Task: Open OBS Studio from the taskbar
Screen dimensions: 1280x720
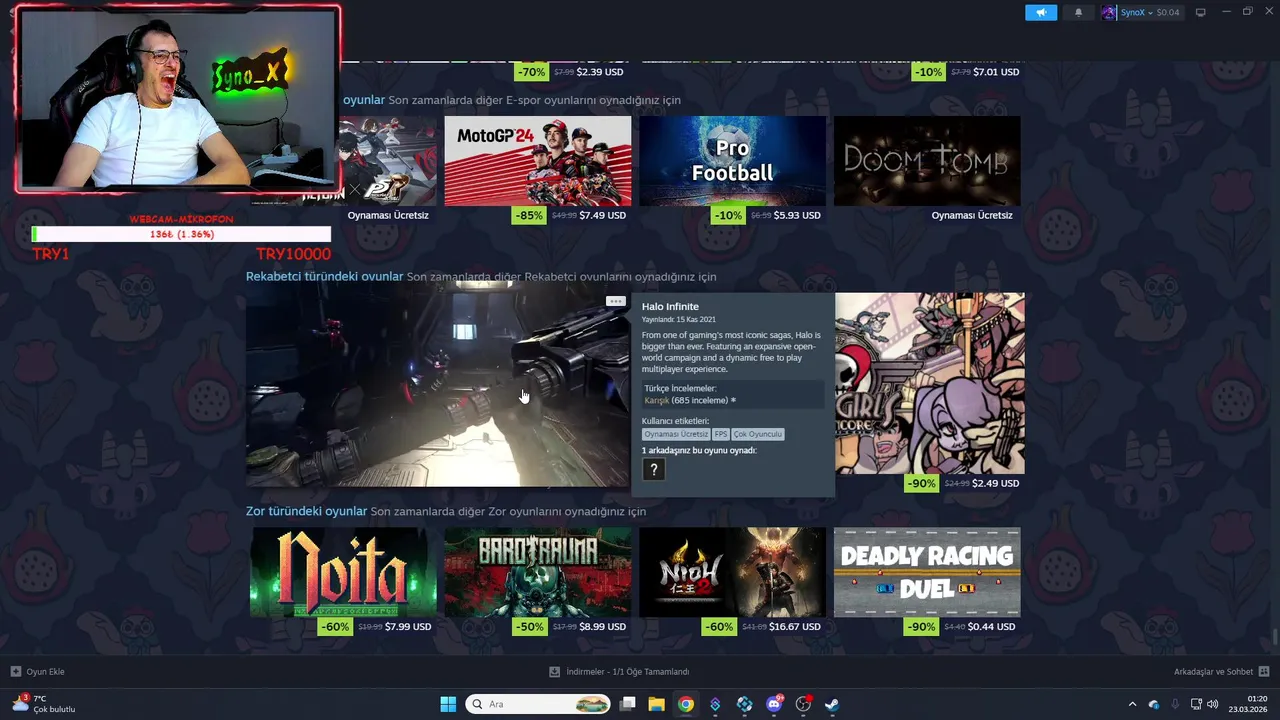Action: (803, 704)
